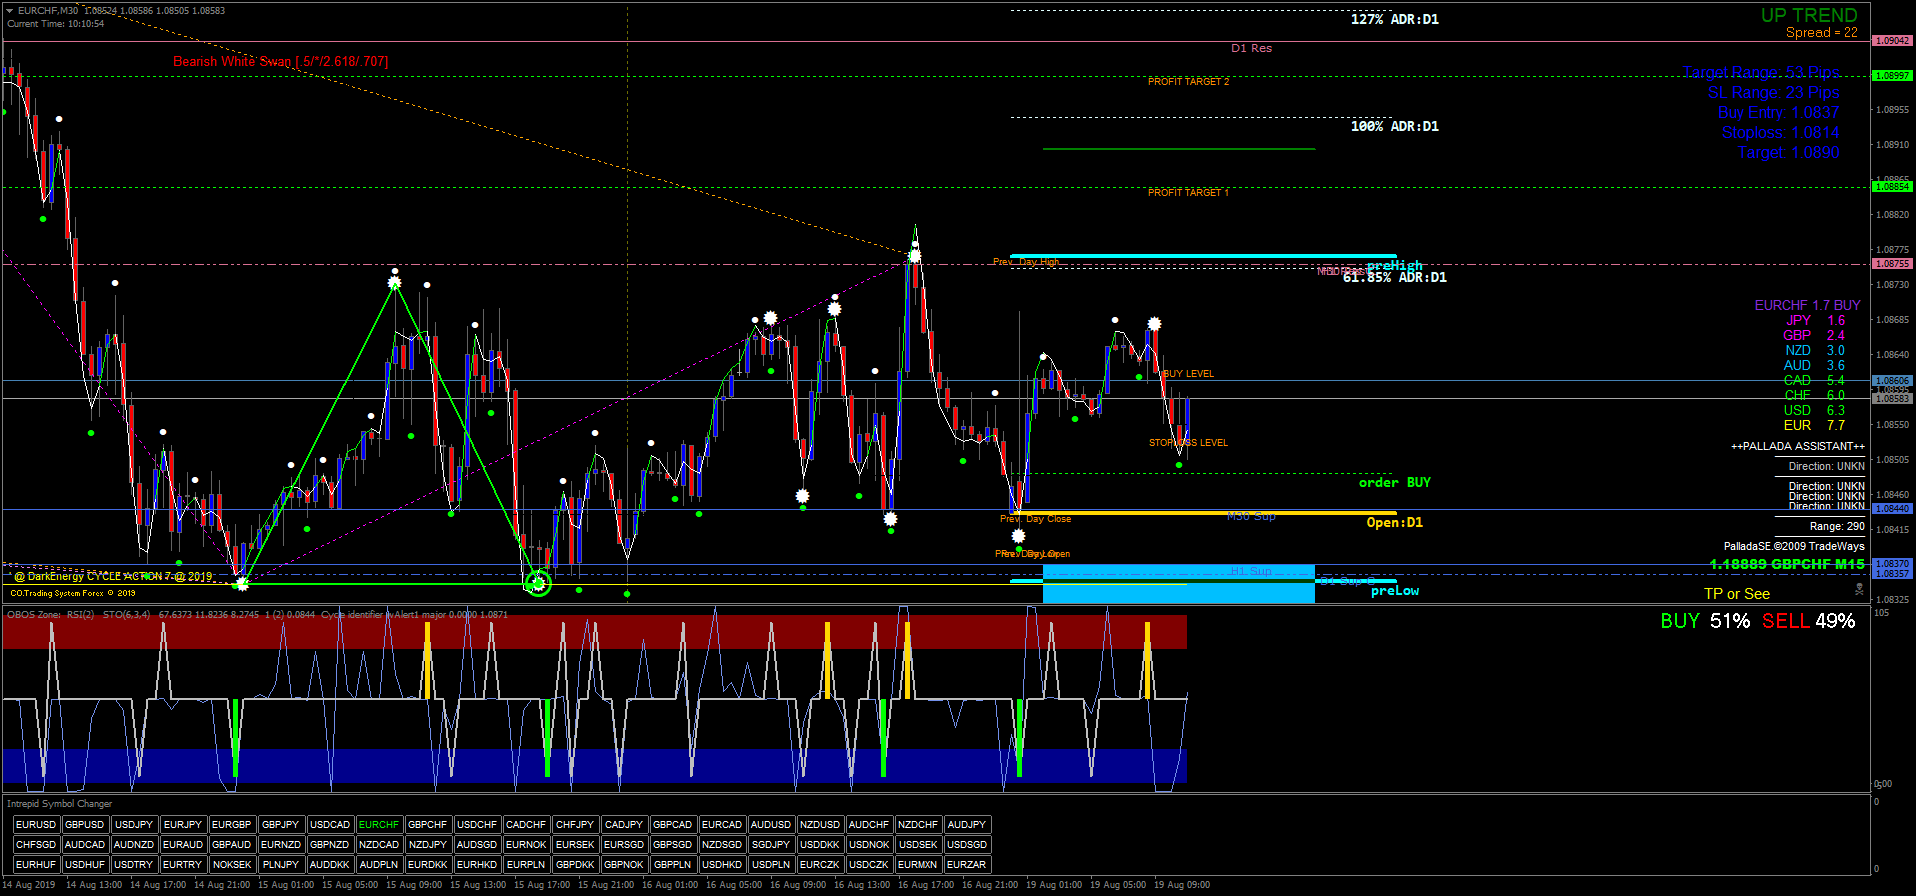Screen dimensions: 1916x896
Task: Switch chart to EURUSD symbol
Action: pyautogui.click(x=36, y=825)
